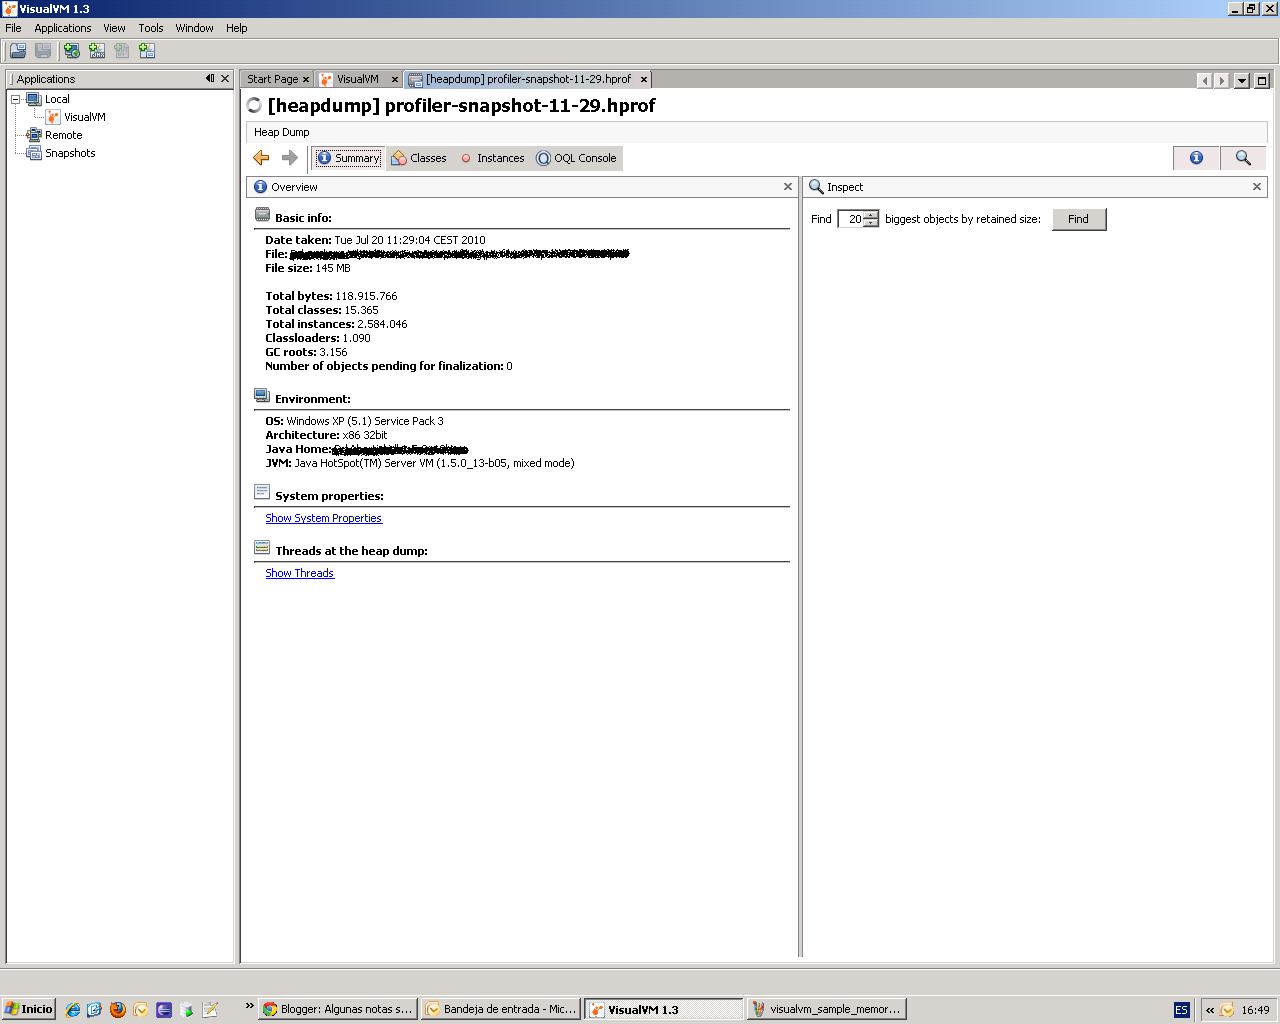Click the ES language indicator in tray
Image resolution: width=1280 pixels, height=1024 pixels.
(1182, 1010)
